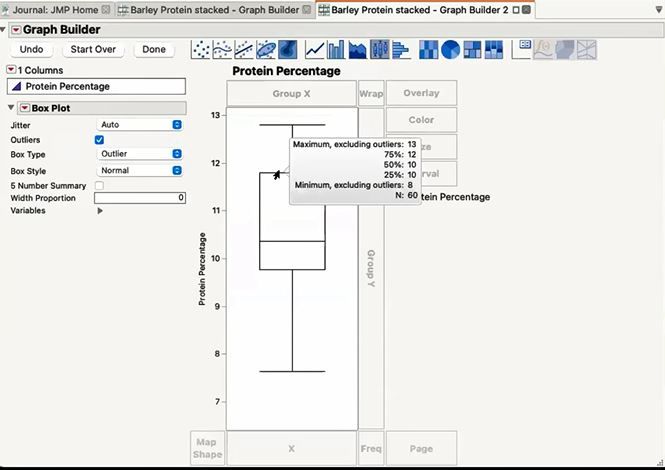Click the Color drop zone
The width and height of the screenshot is (665, 470).
(x=421, y=120)
